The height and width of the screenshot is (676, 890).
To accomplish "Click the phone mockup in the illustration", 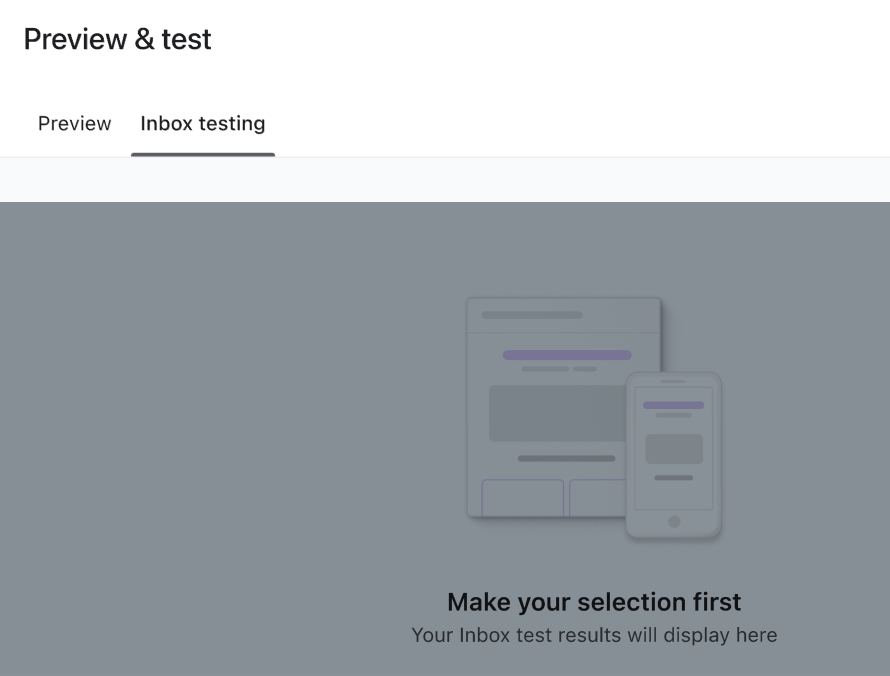I will tap(673, 455).
